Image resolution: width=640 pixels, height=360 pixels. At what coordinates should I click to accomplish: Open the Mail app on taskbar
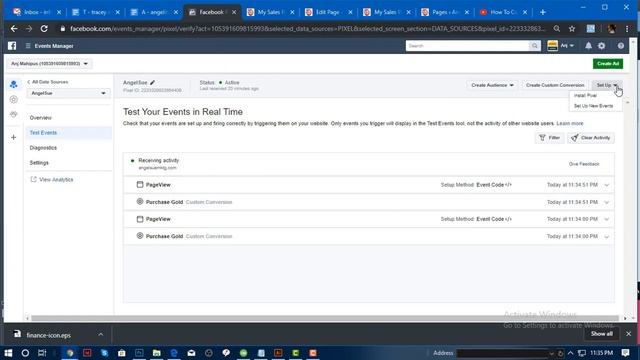click(191, 353)
